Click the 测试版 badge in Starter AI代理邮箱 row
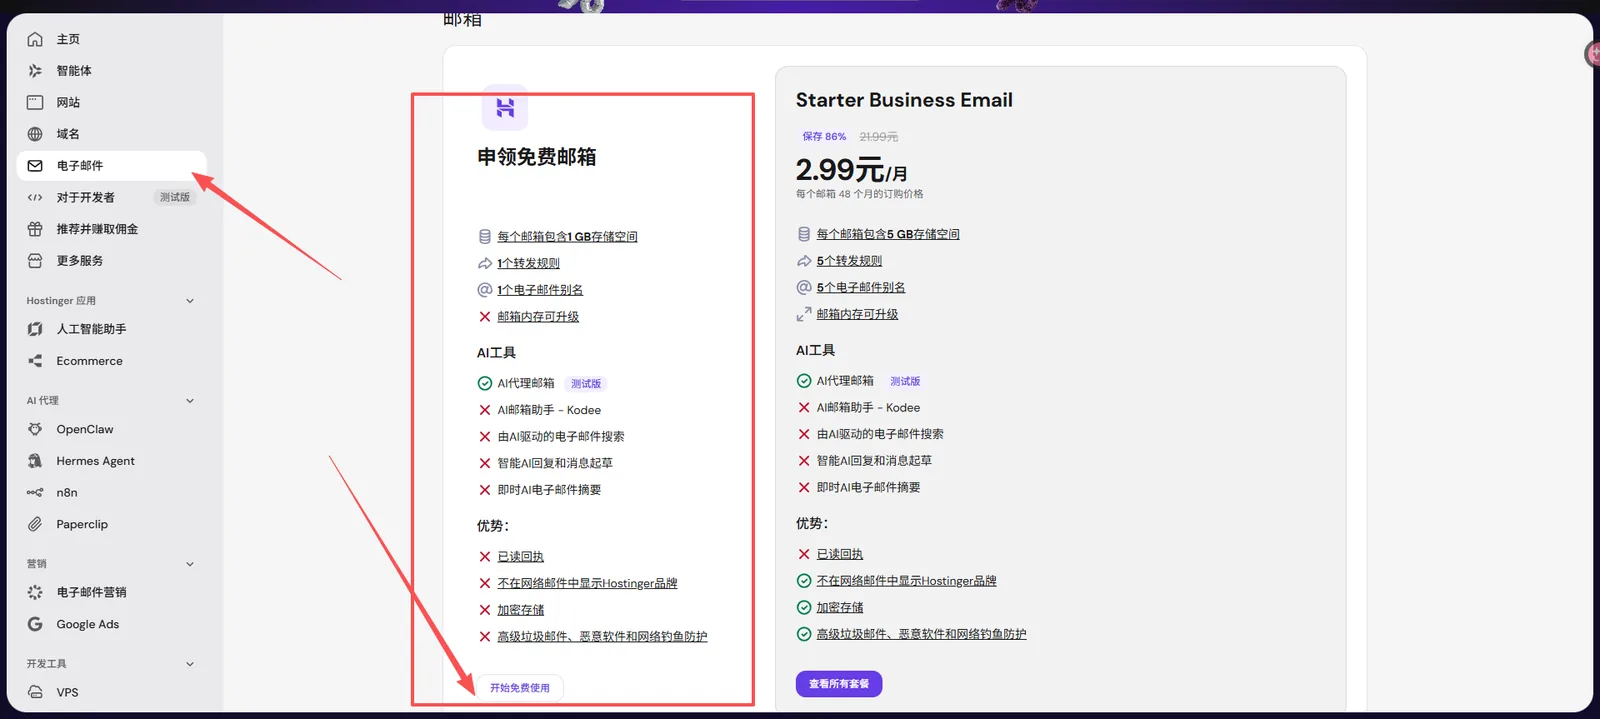 coord(905,381)
